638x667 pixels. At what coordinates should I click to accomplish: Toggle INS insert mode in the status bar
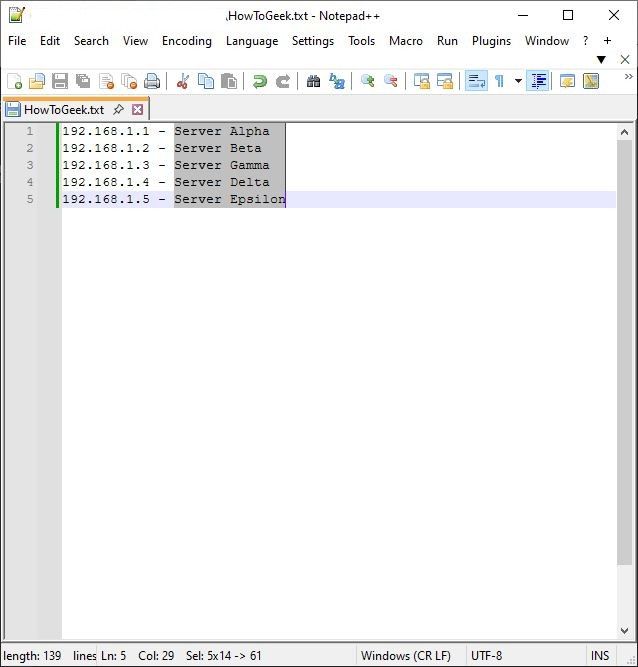600,656
